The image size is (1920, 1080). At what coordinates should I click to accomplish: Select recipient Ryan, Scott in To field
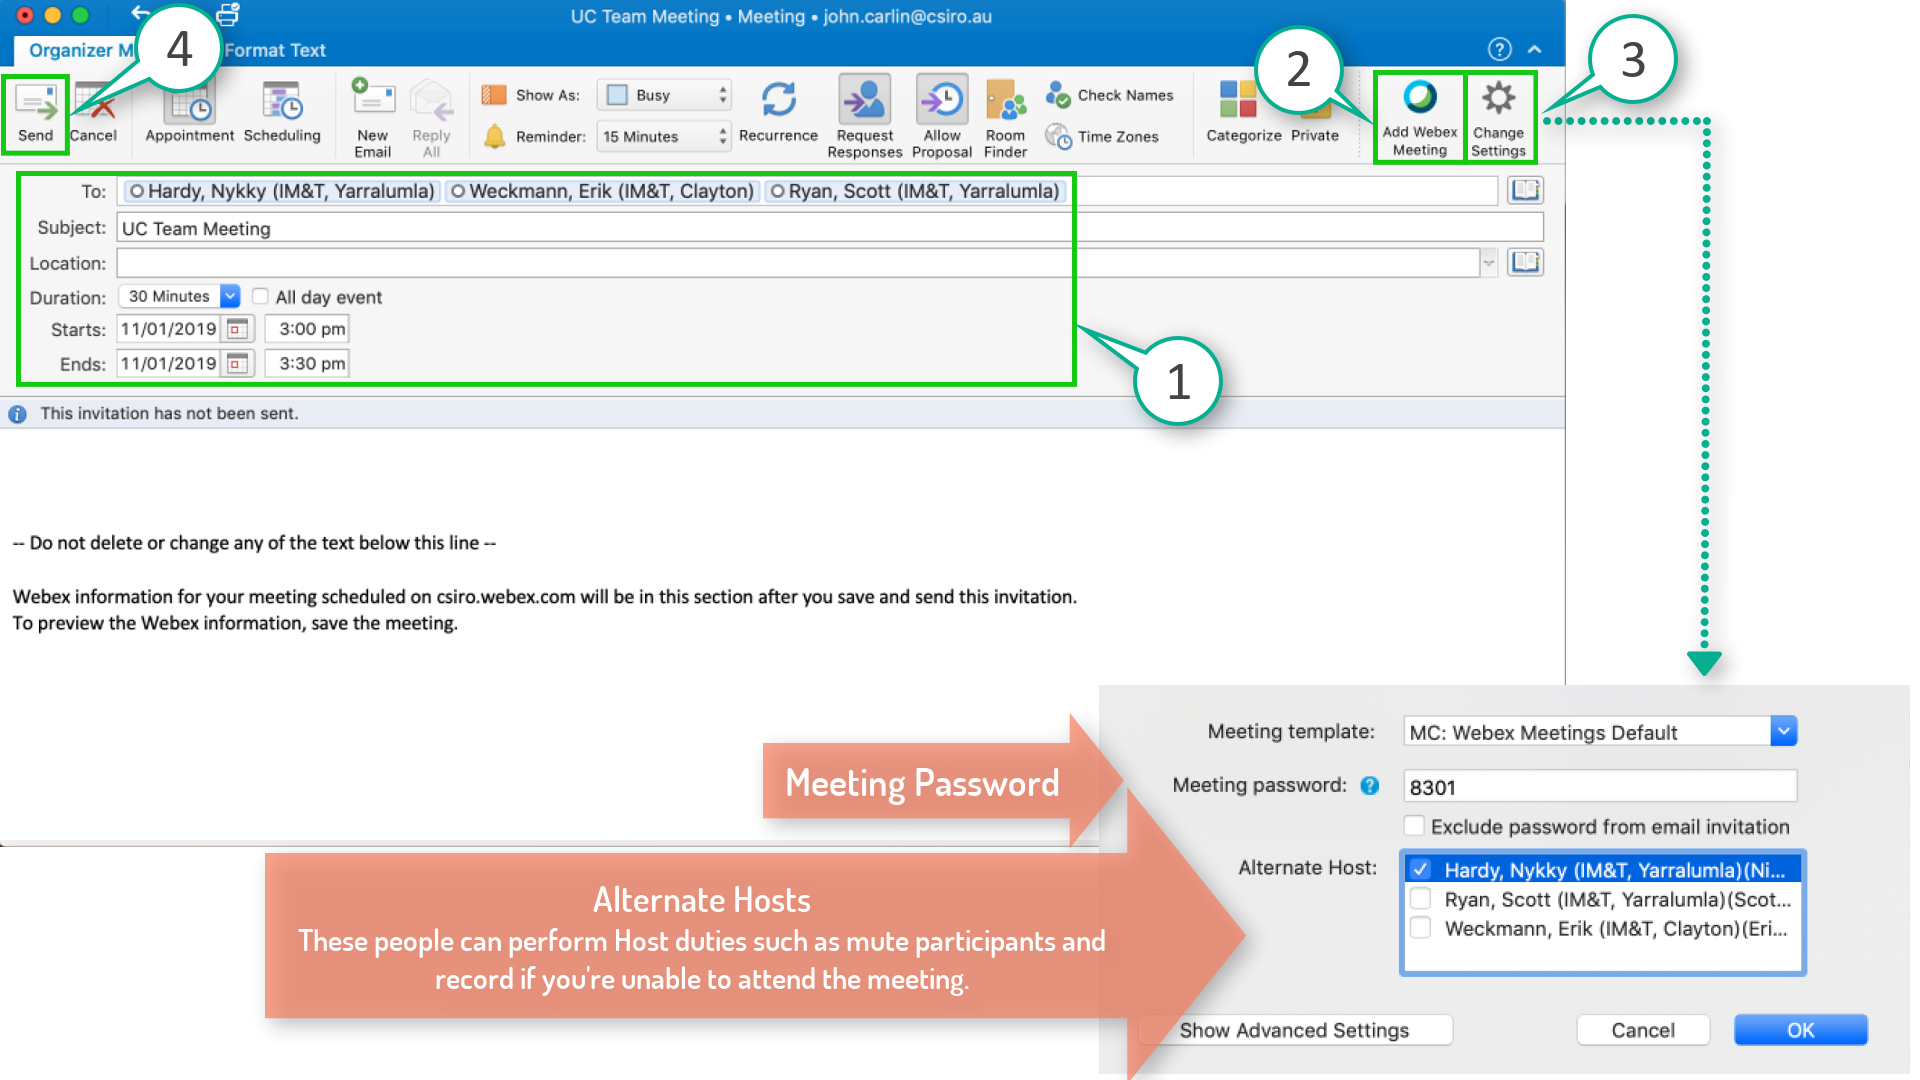(x=914, y=191)
